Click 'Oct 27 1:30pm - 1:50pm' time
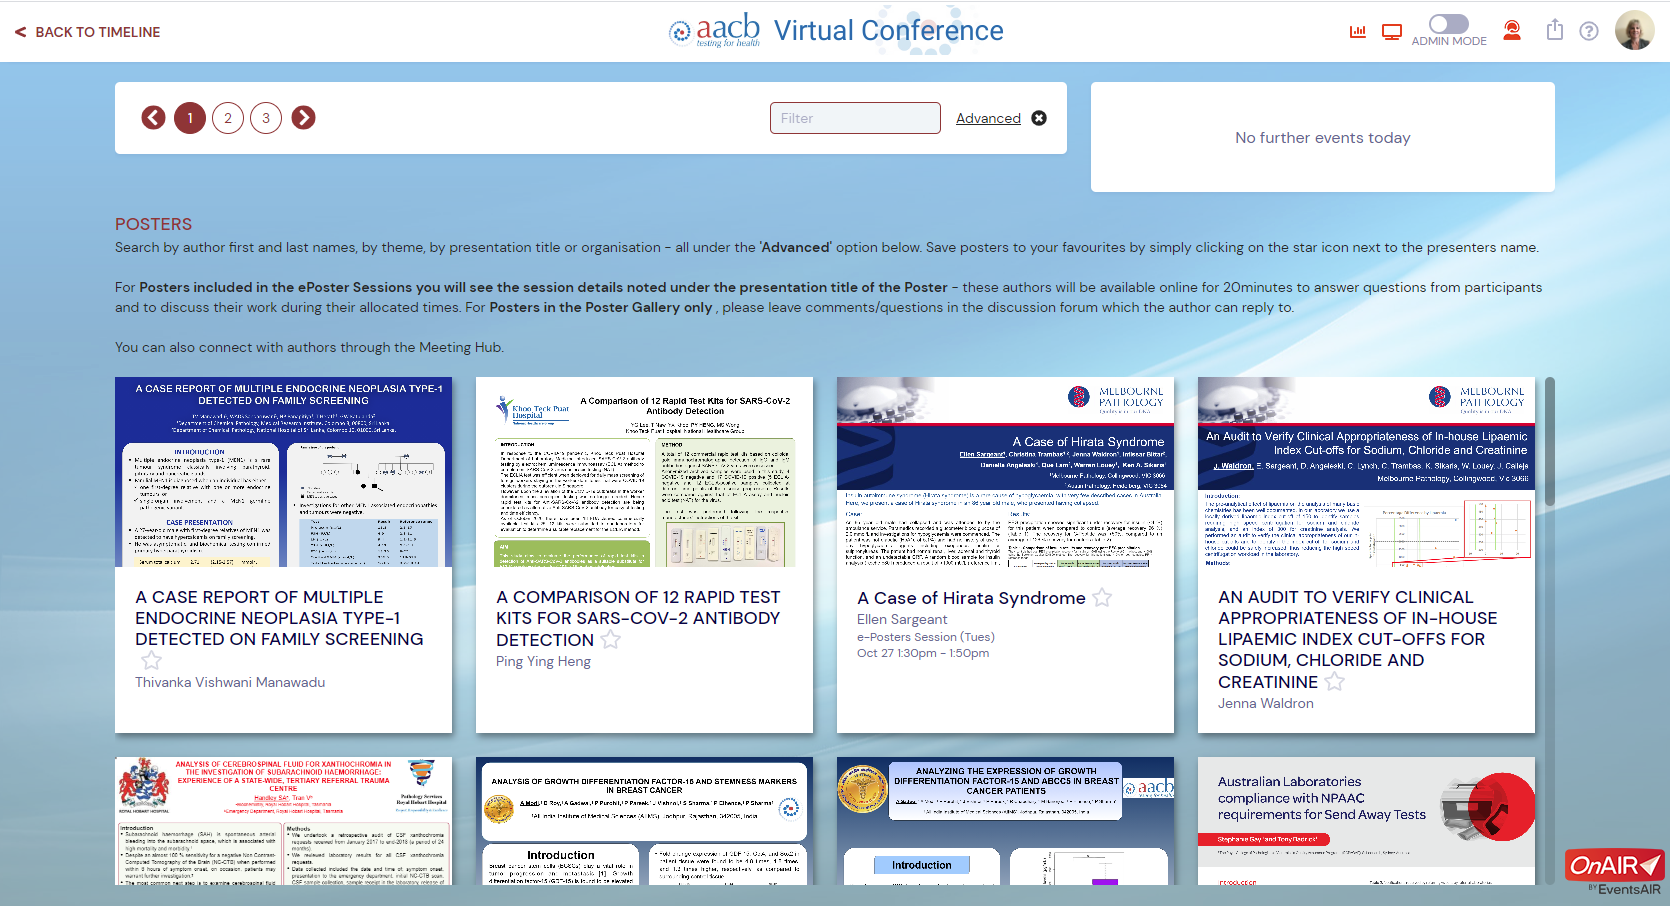Screen dimensions: 1670x906 (923, 653)
